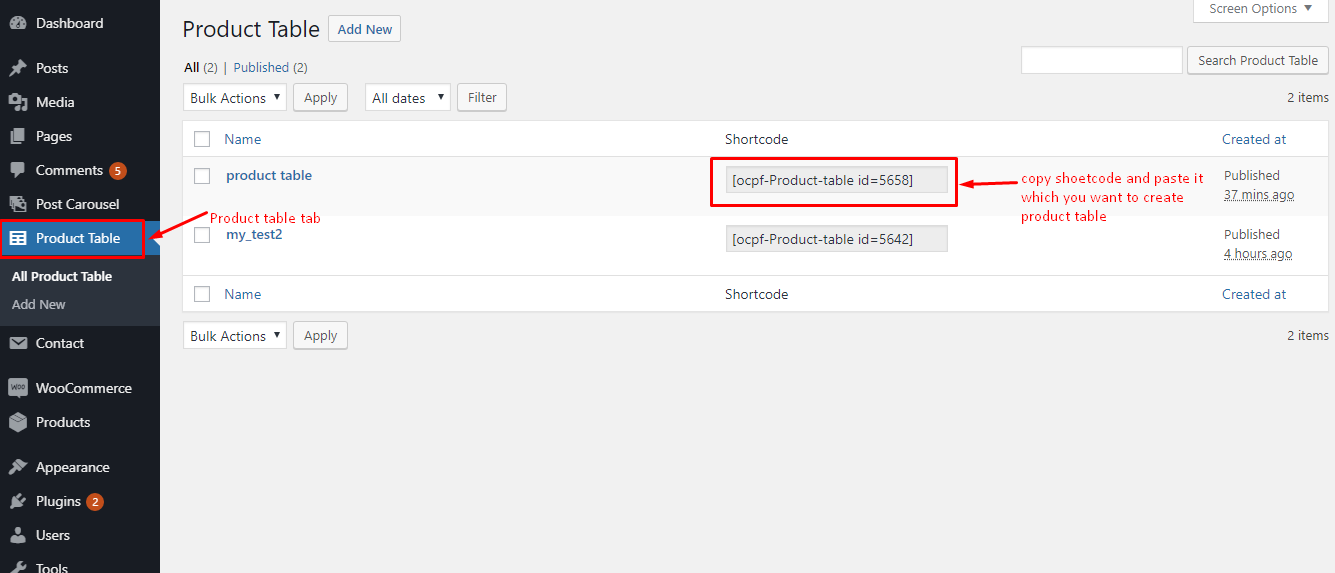Click the Add New button beside title
Image resolution: width=1335 pixels, height=573 pixels.
[x=364, y=29]
